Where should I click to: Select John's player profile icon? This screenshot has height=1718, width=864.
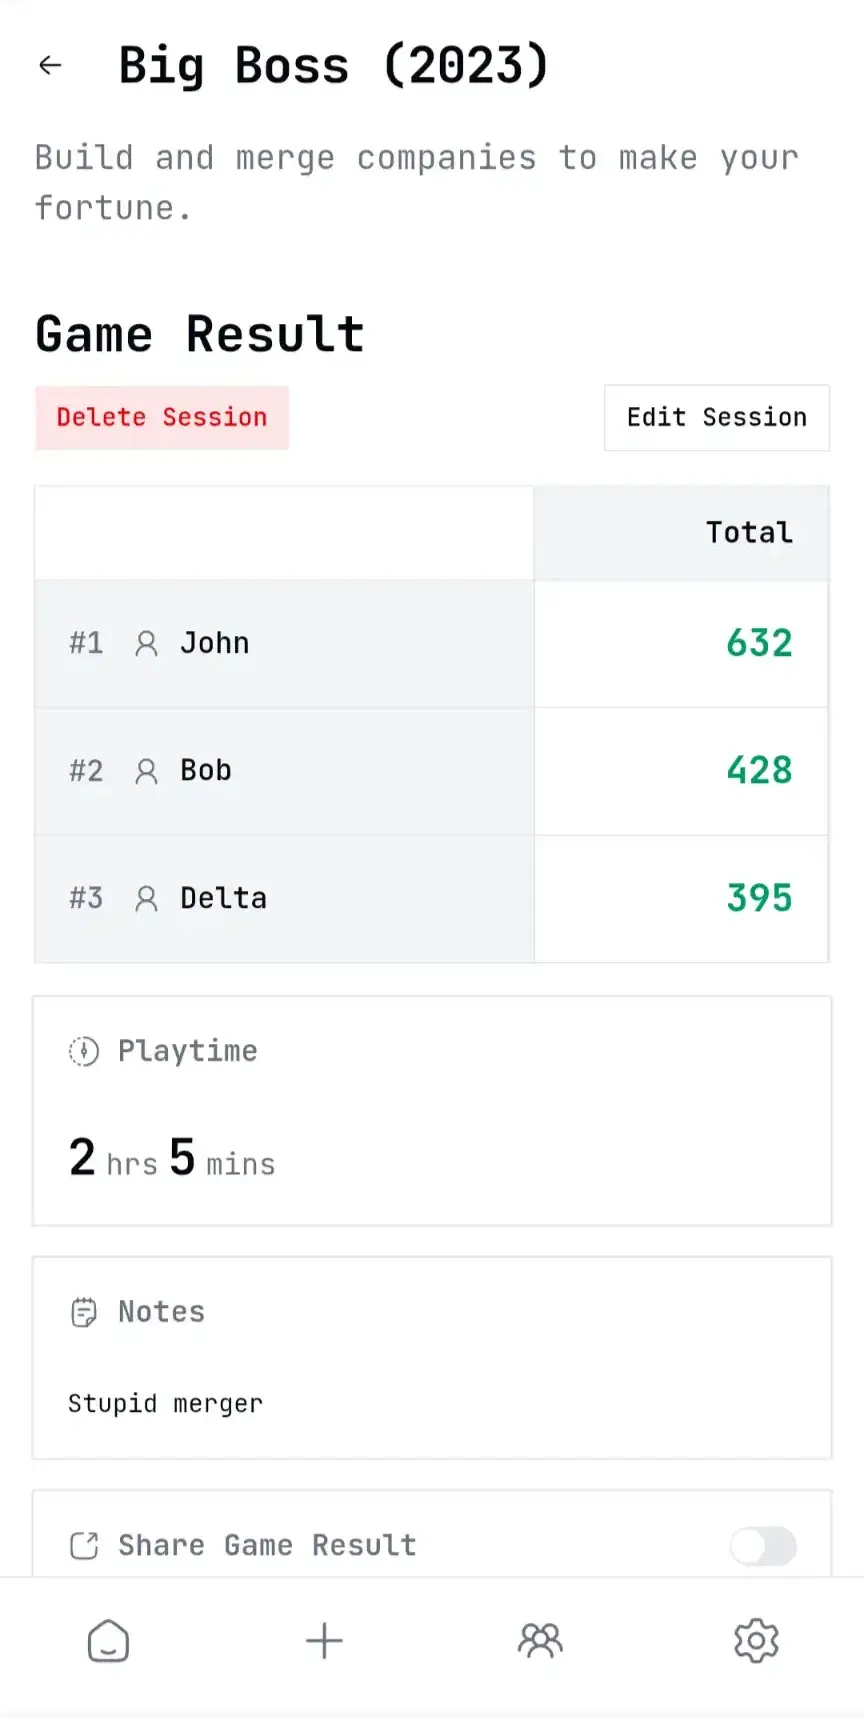(x=147, y=643)
